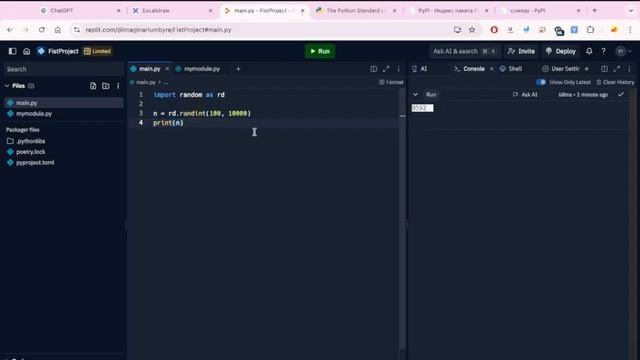This screenshot has width=640, height=360.
Task: Ask AI about the console output
Action: [525, 94]
